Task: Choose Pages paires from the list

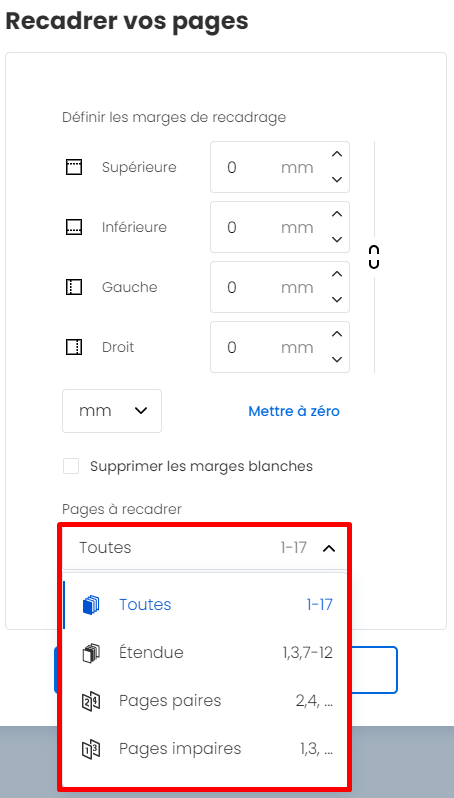Action: 205,701
